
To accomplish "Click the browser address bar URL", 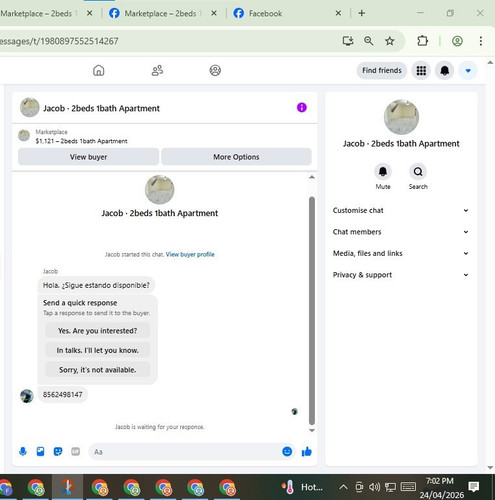I will (x=59, y=41).
